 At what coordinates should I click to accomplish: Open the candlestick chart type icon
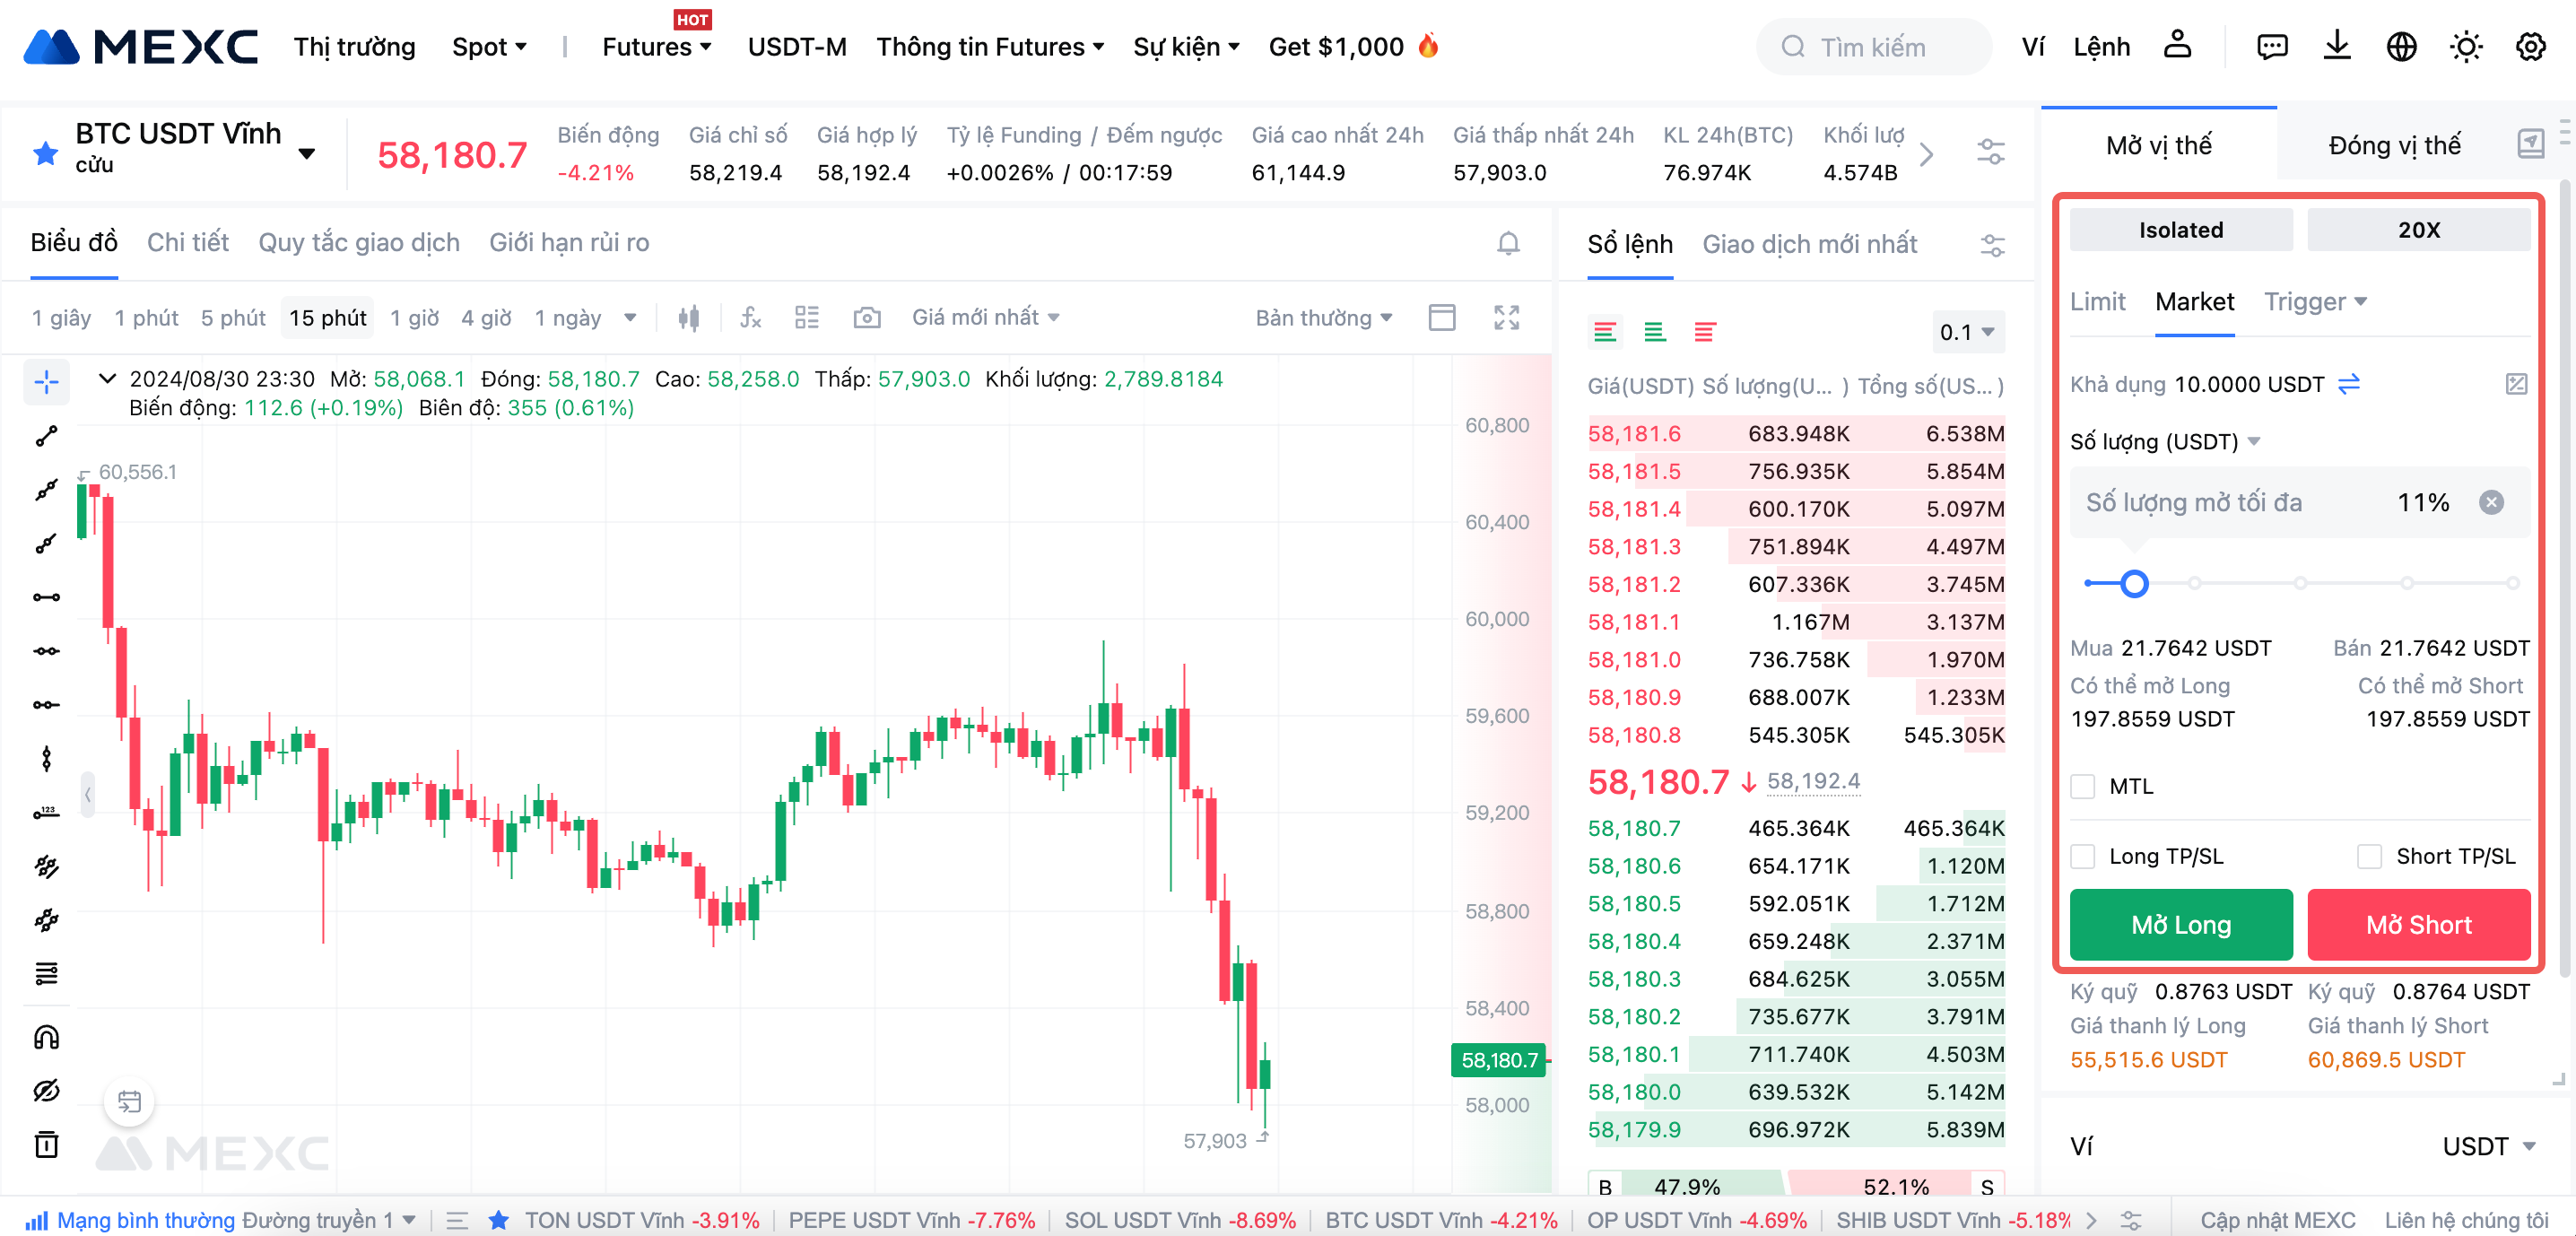click(x=688, y=318)
